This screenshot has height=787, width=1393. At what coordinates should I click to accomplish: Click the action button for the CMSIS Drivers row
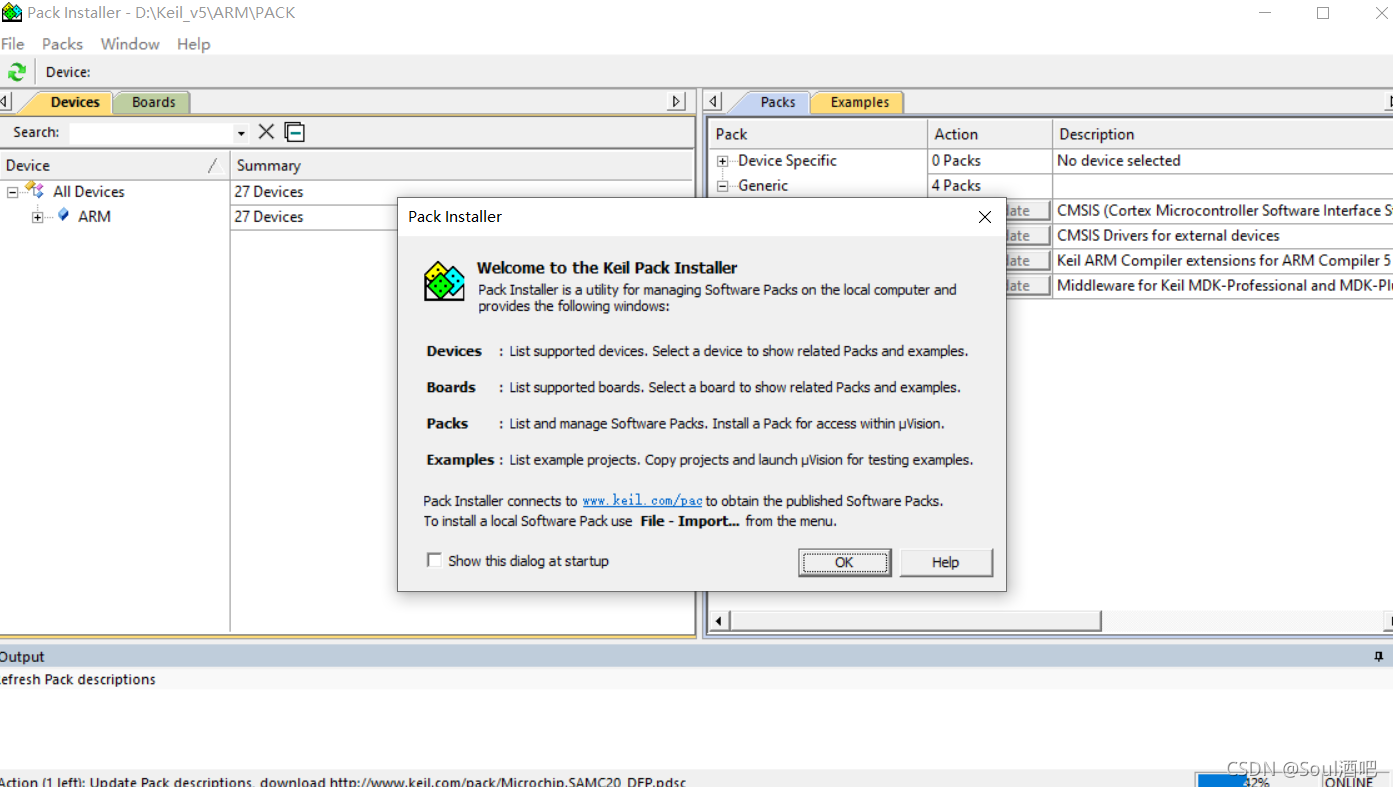(x=1028, y=236)
